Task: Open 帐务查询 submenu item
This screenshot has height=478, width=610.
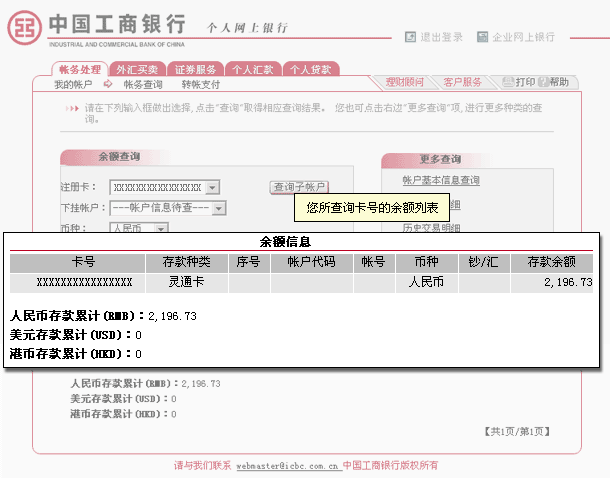Action: [x=143, y=84]
